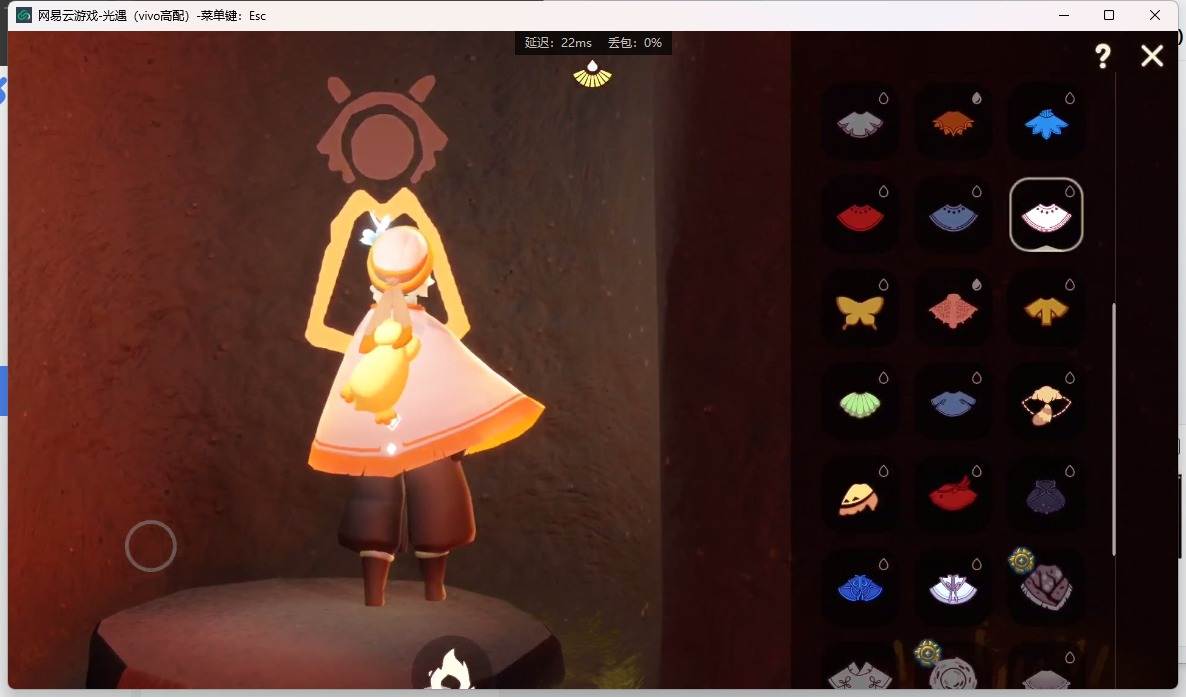Select the gray scalloped cape with ruffled hem
This screenshot has width=1186, height=697.
[860, 123]
